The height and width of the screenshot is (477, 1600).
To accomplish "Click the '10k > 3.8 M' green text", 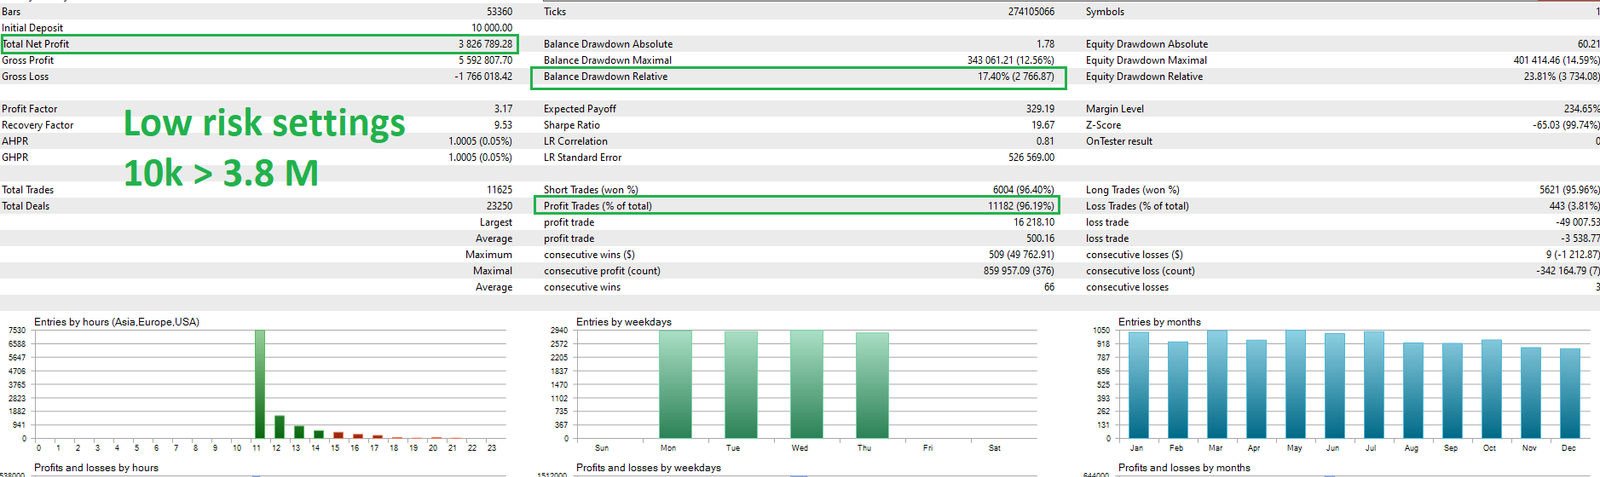I will tap(221, 173).
